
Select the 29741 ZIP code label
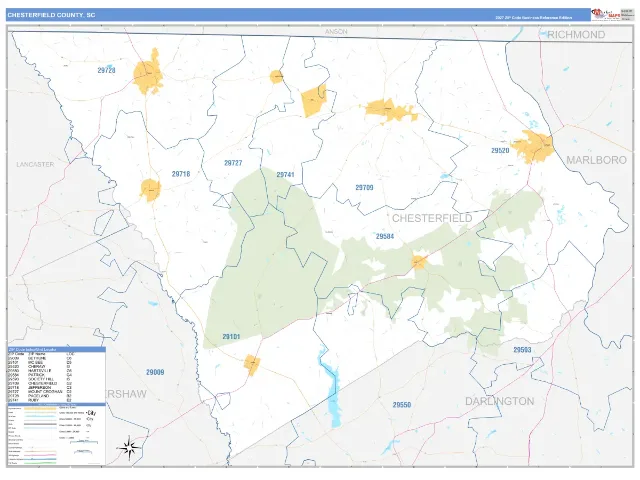pos(285,175)
